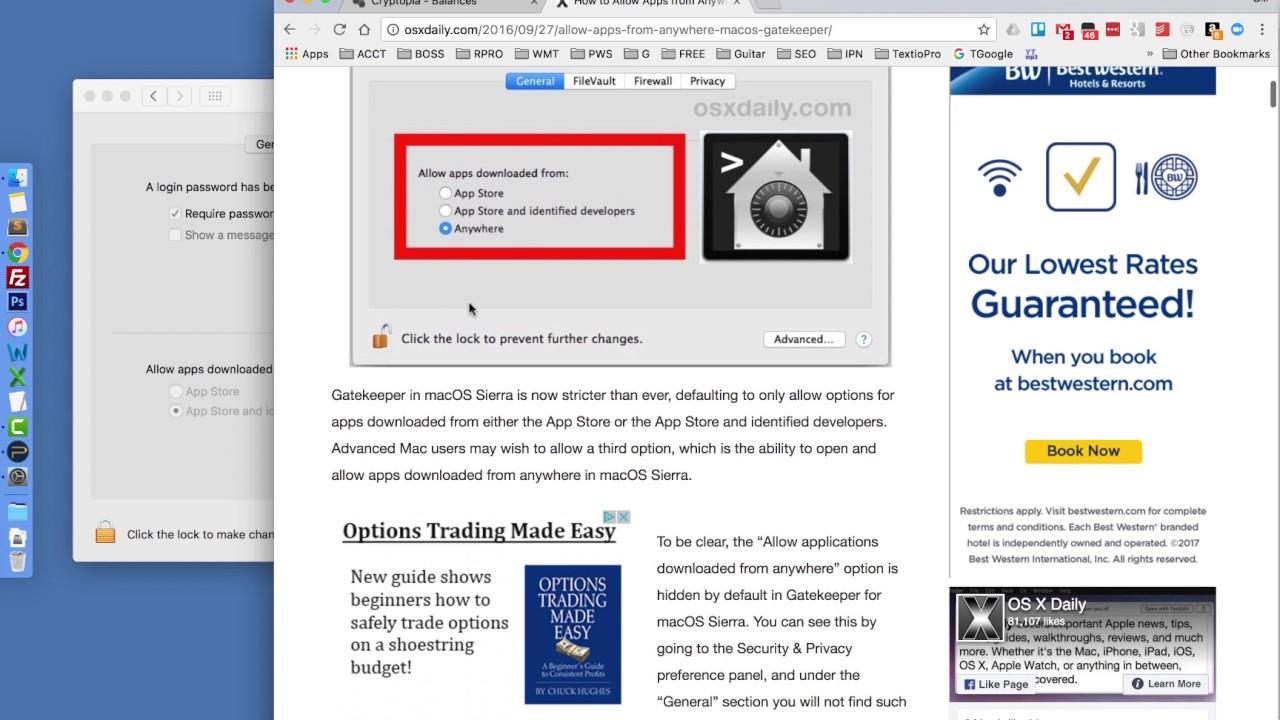Image resolution: width=1280 pixels, height=720 pixels.
Task: Show hidden bookmarks with the chevron
Action: click(x=1149, y=54)
